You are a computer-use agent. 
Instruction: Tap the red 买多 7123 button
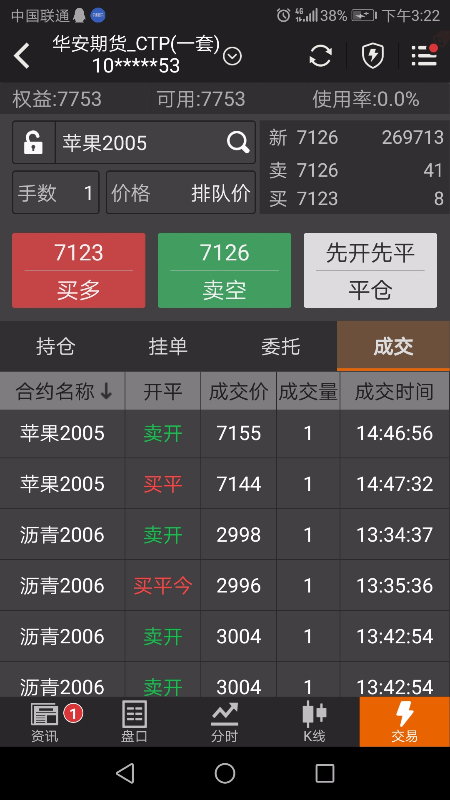79,270
